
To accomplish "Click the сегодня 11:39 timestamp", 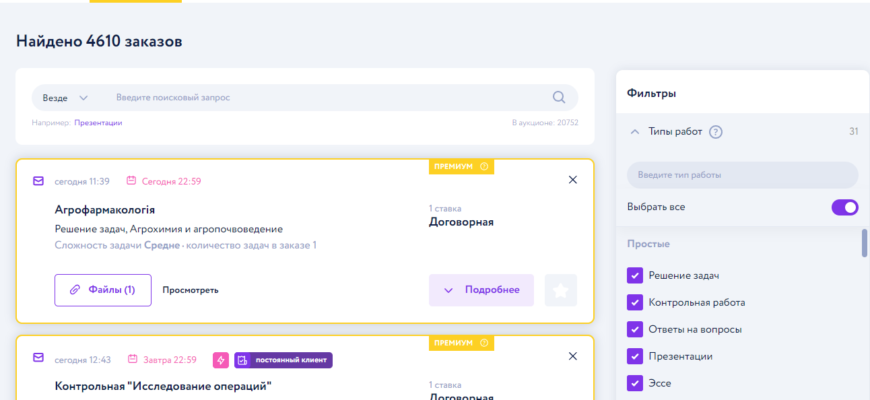I will (82, 181).
